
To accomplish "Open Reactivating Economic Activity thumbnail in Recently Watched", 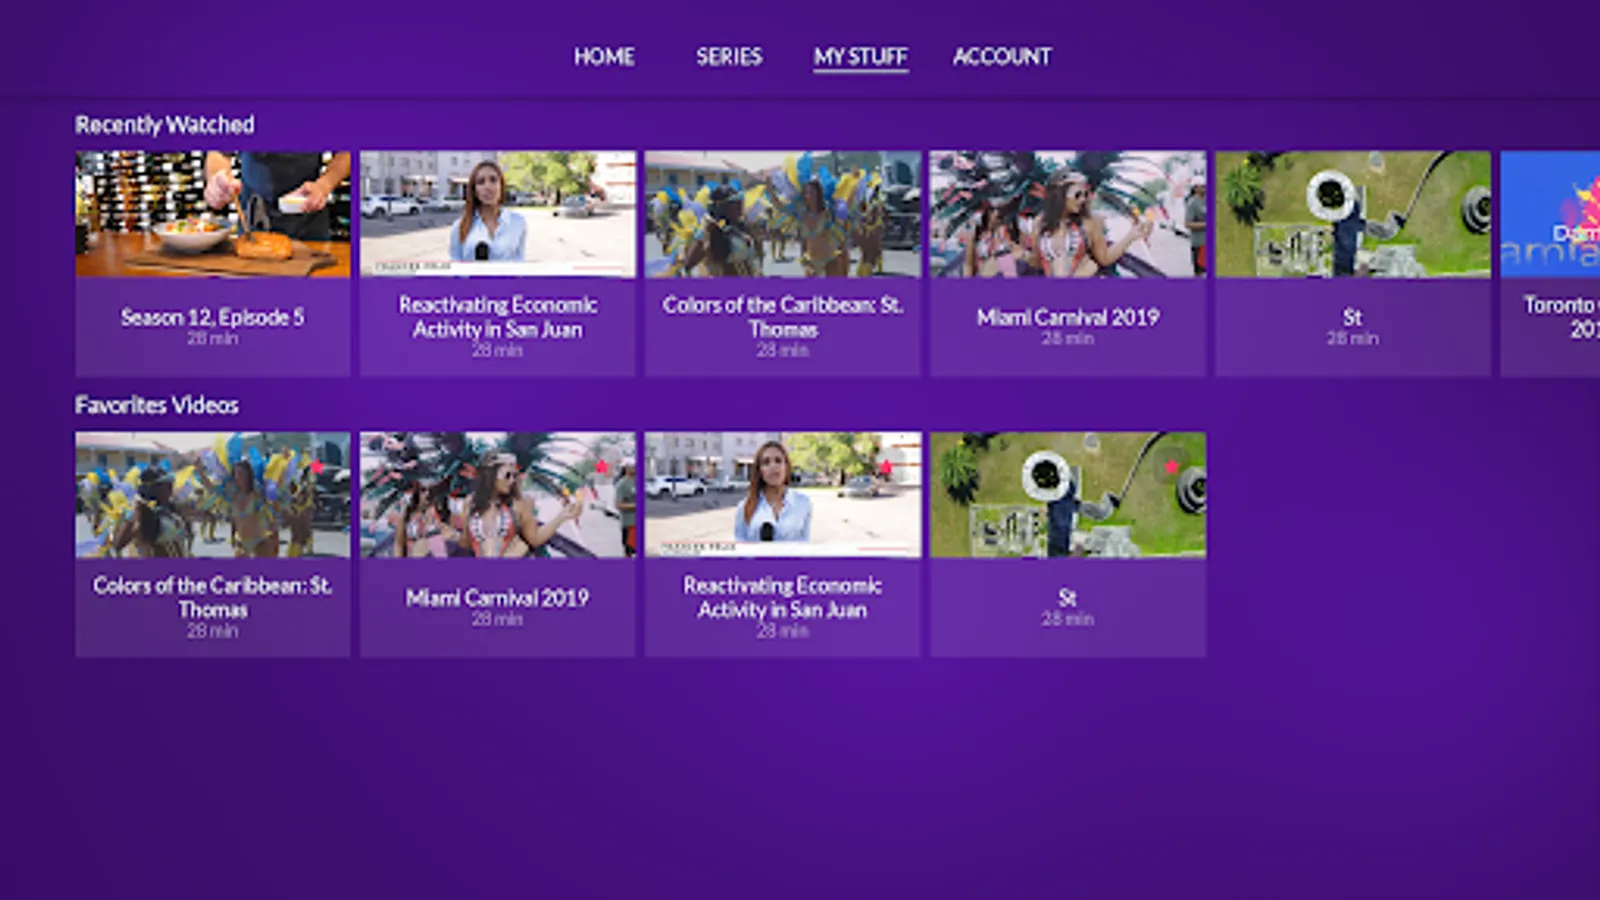I will tap(498, 214).
